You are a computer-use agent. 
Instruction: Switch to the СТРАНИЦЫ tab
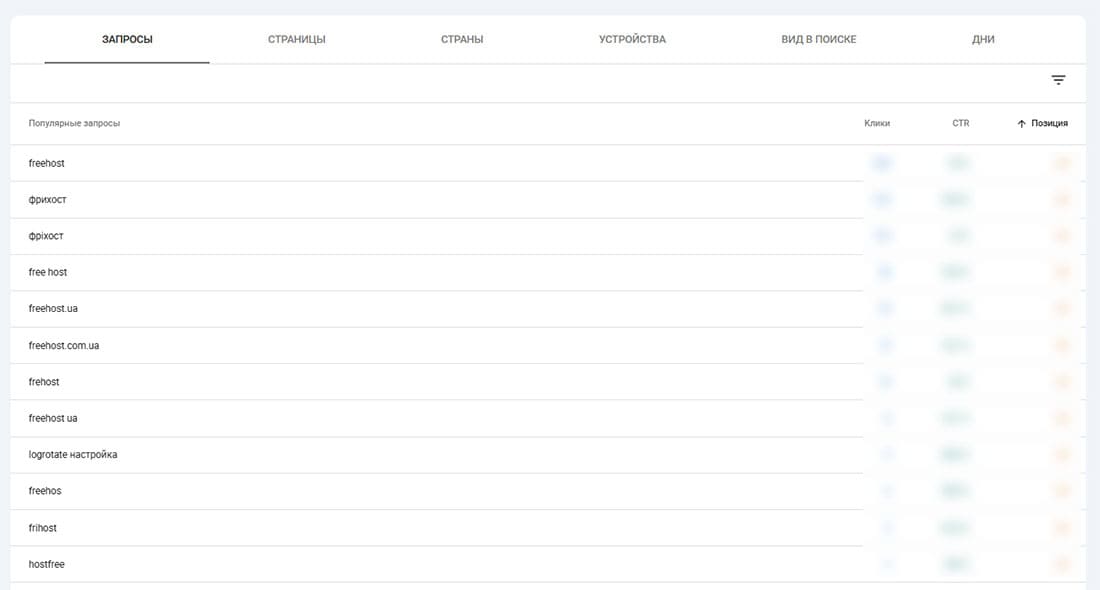click(x=297, y=39)
